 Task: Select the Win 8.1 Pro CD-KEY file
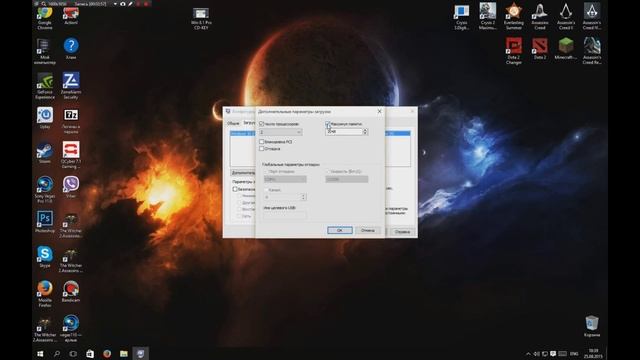click(201, 19)
